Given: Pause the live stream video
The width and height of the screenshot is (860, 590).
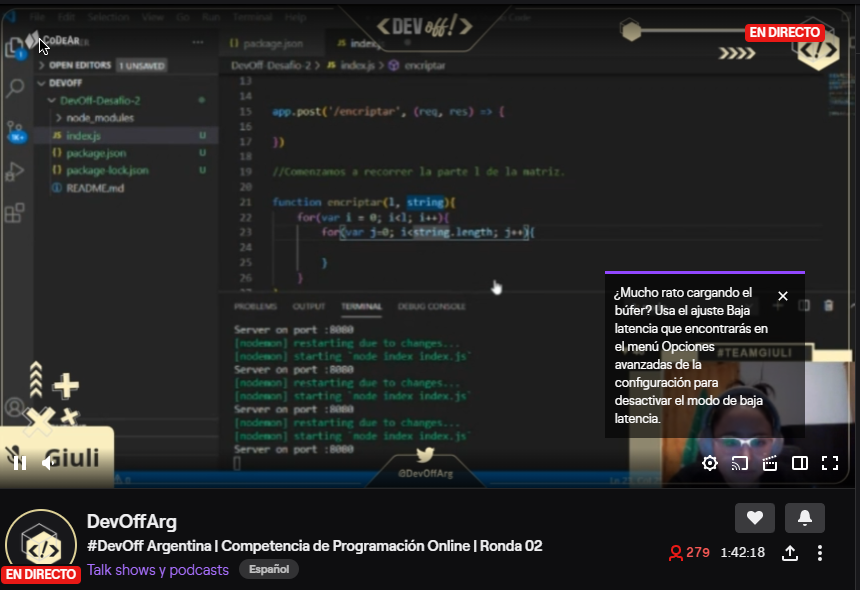Looking at the screenshot, I should [20, 463].
